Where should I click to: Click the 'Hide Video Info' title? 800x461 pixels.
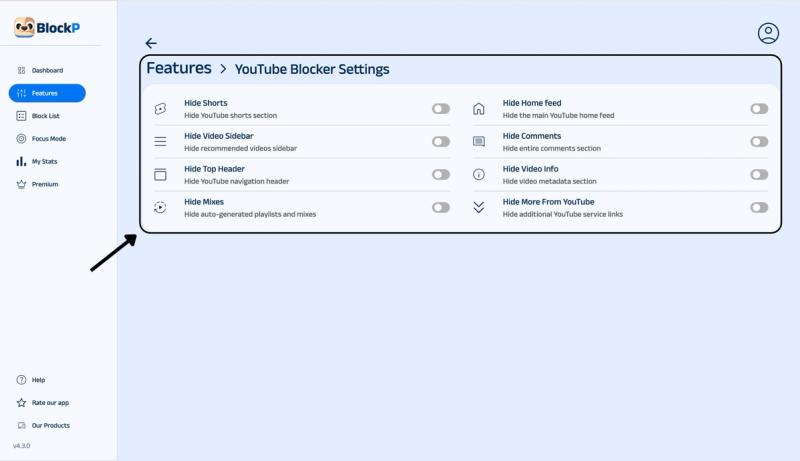[x=530, y=169]
